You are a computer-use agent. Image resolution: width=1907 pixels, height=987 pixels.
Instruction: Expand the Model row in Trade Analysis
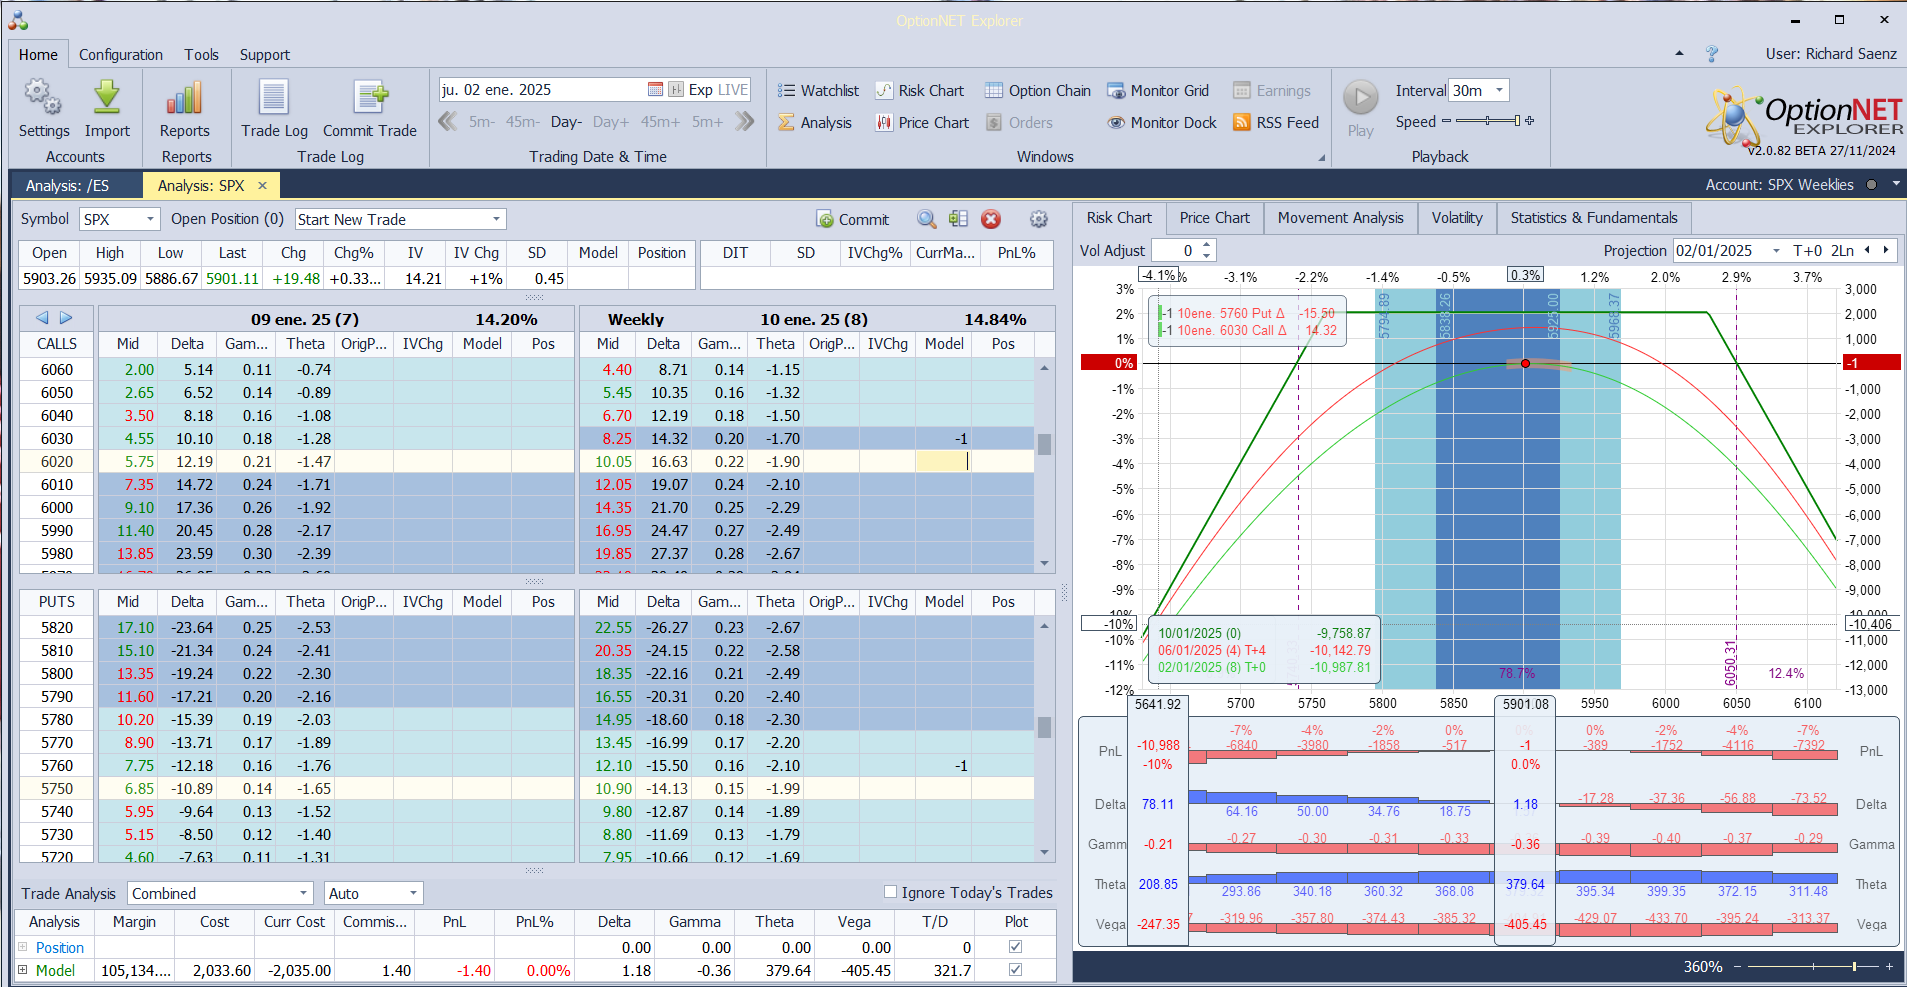(23, 970)
